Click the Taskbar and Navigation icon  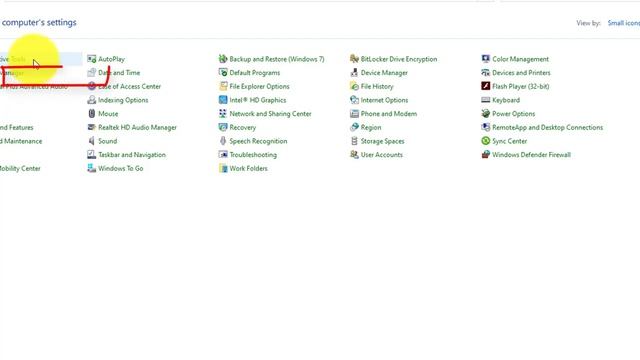click(x=91, y=155)
